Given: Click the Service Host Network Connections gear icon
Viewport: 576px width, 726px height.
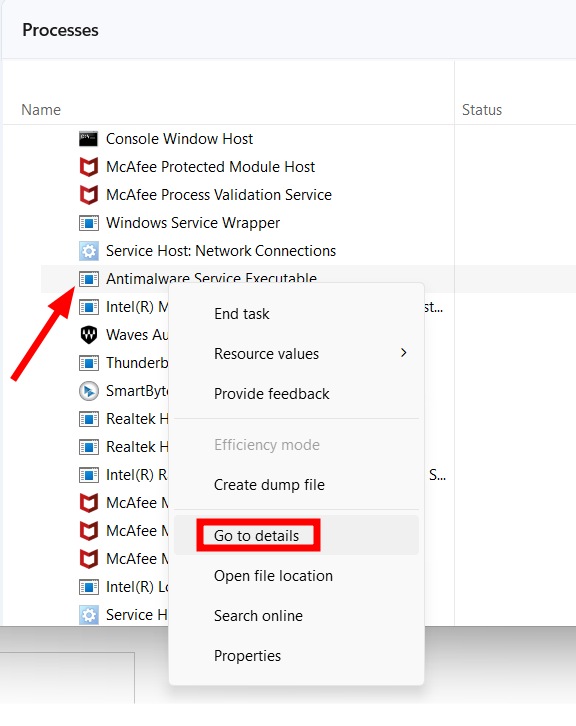Looking at the screenshot, I should tap(88, 251).
